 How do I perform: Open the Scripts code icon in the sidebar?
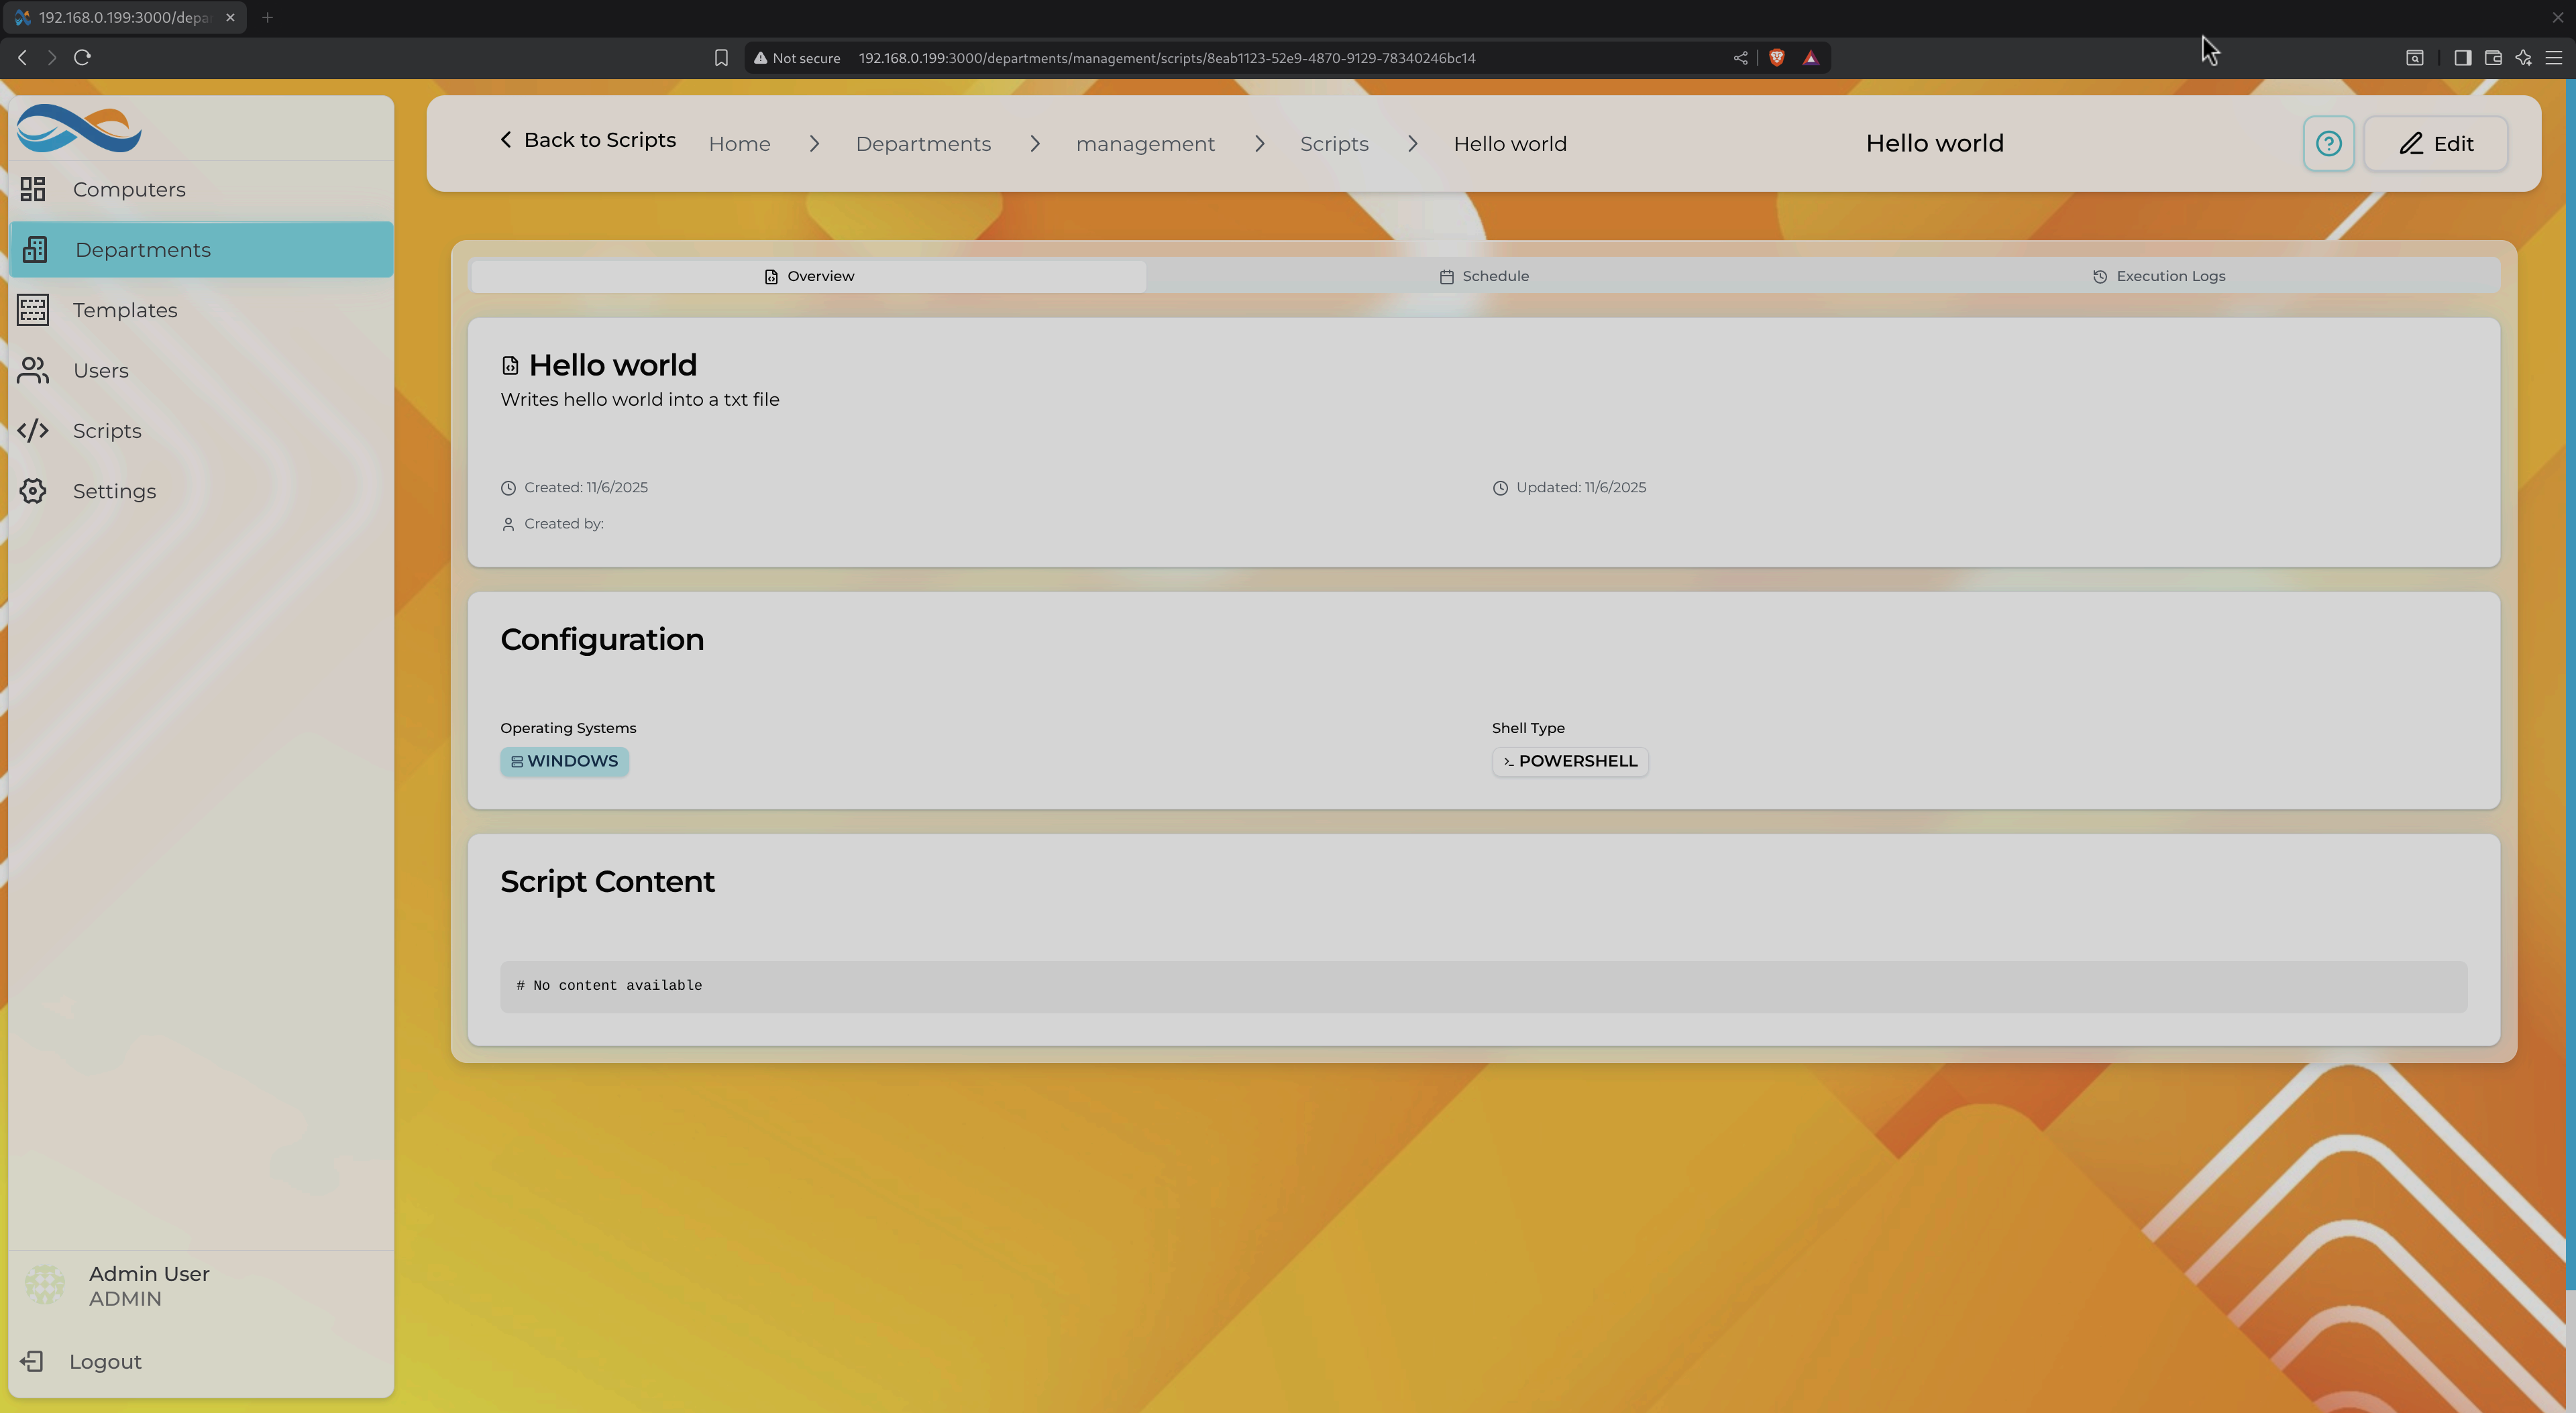pos(33,431)
